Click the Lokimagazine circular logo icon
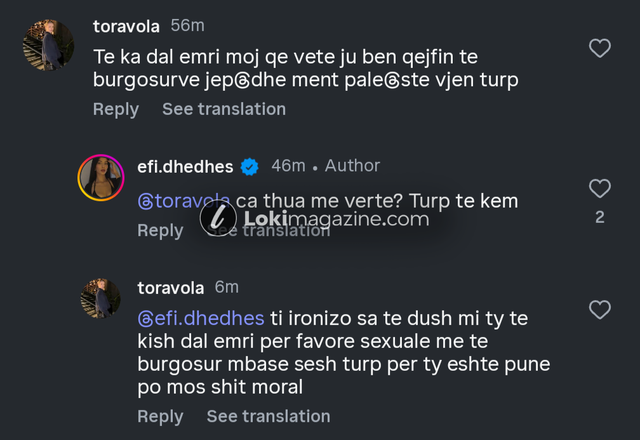This screenshot has height=440, width=640. [218, 218]
